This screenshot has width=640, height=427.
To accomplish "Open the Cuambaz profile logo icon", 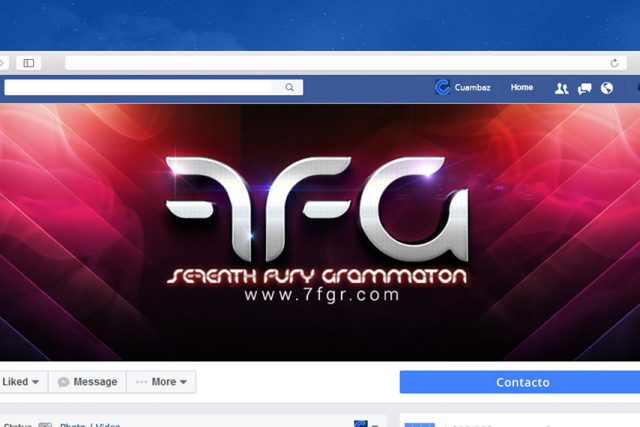I will (x=442, y=87).
